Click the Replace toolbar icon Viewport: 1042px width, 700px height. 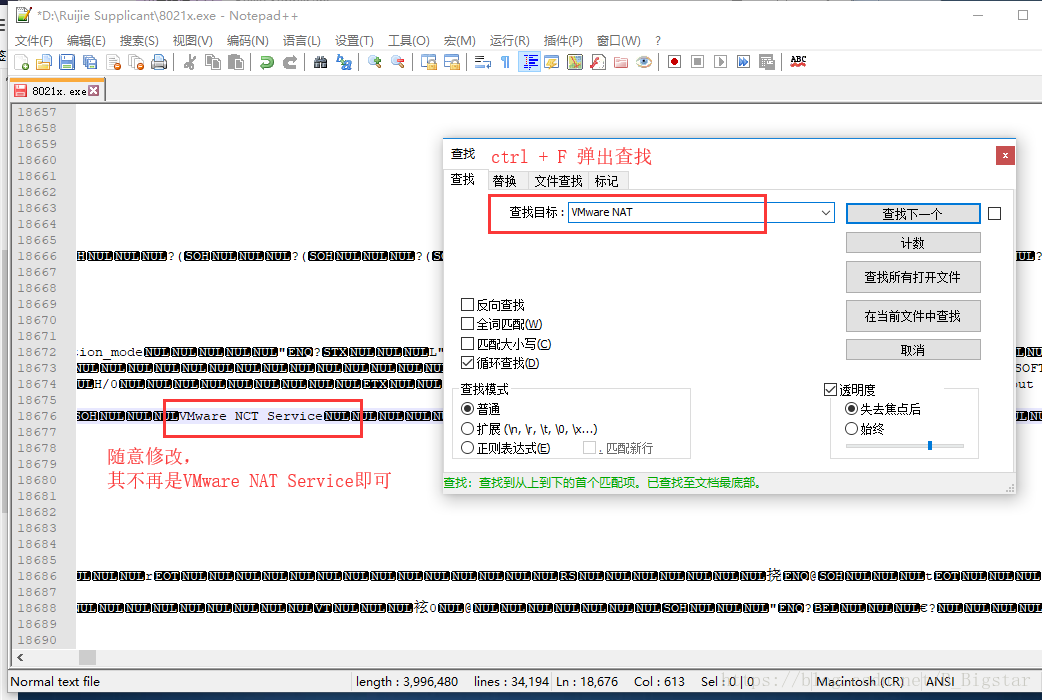(344, 62)
